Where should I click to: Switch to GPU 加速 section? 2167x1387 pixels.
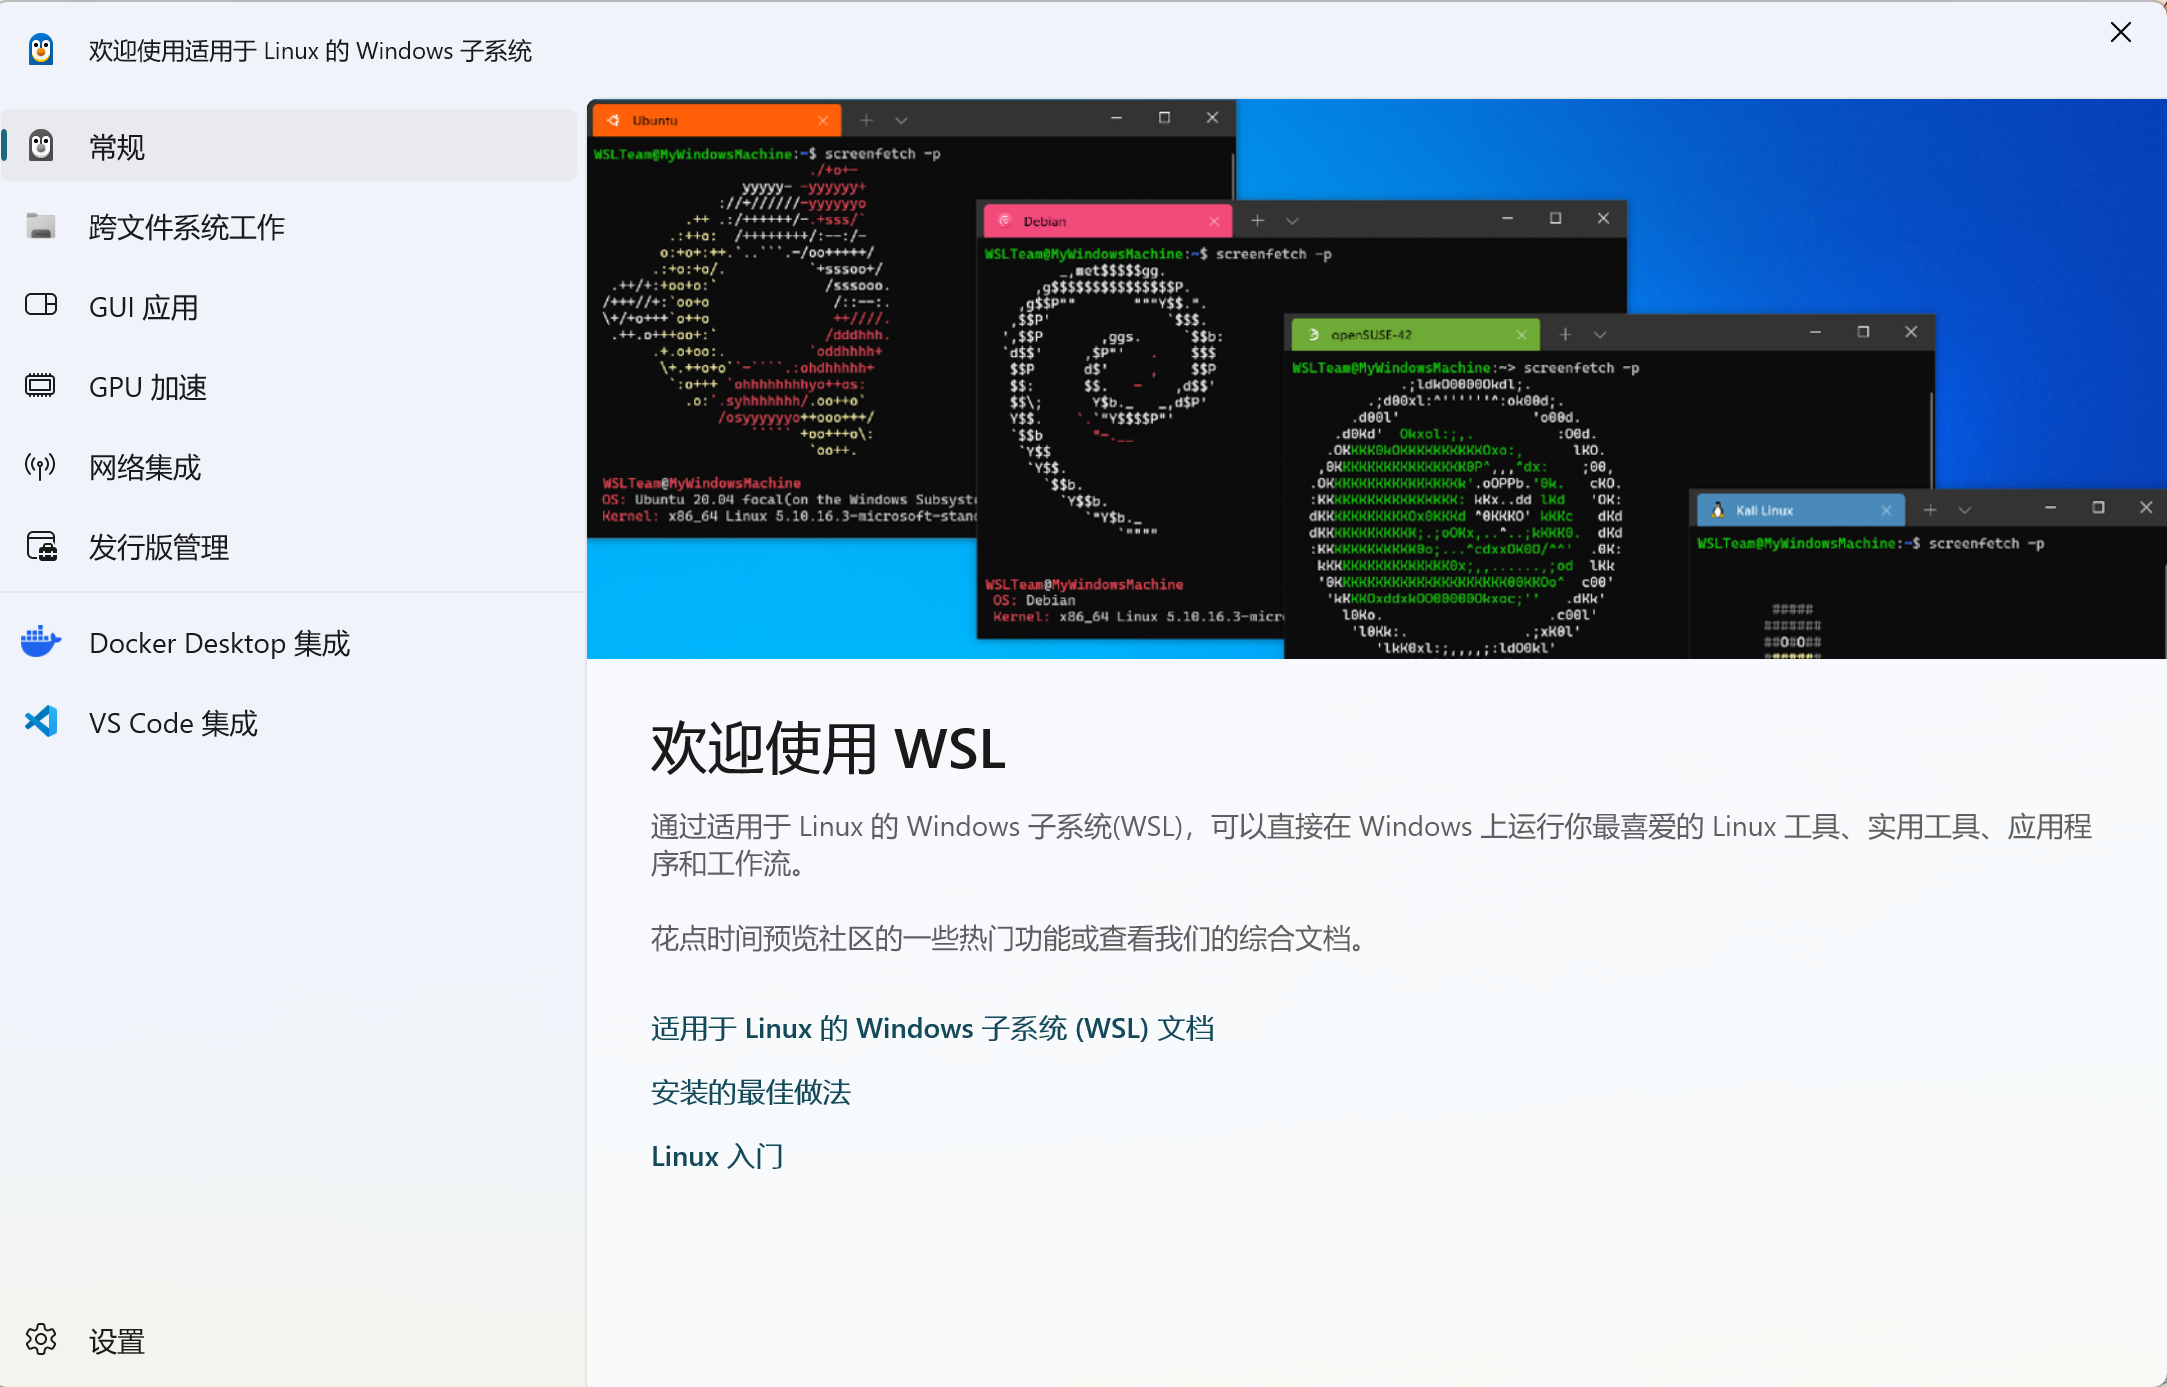pos(148,387)
